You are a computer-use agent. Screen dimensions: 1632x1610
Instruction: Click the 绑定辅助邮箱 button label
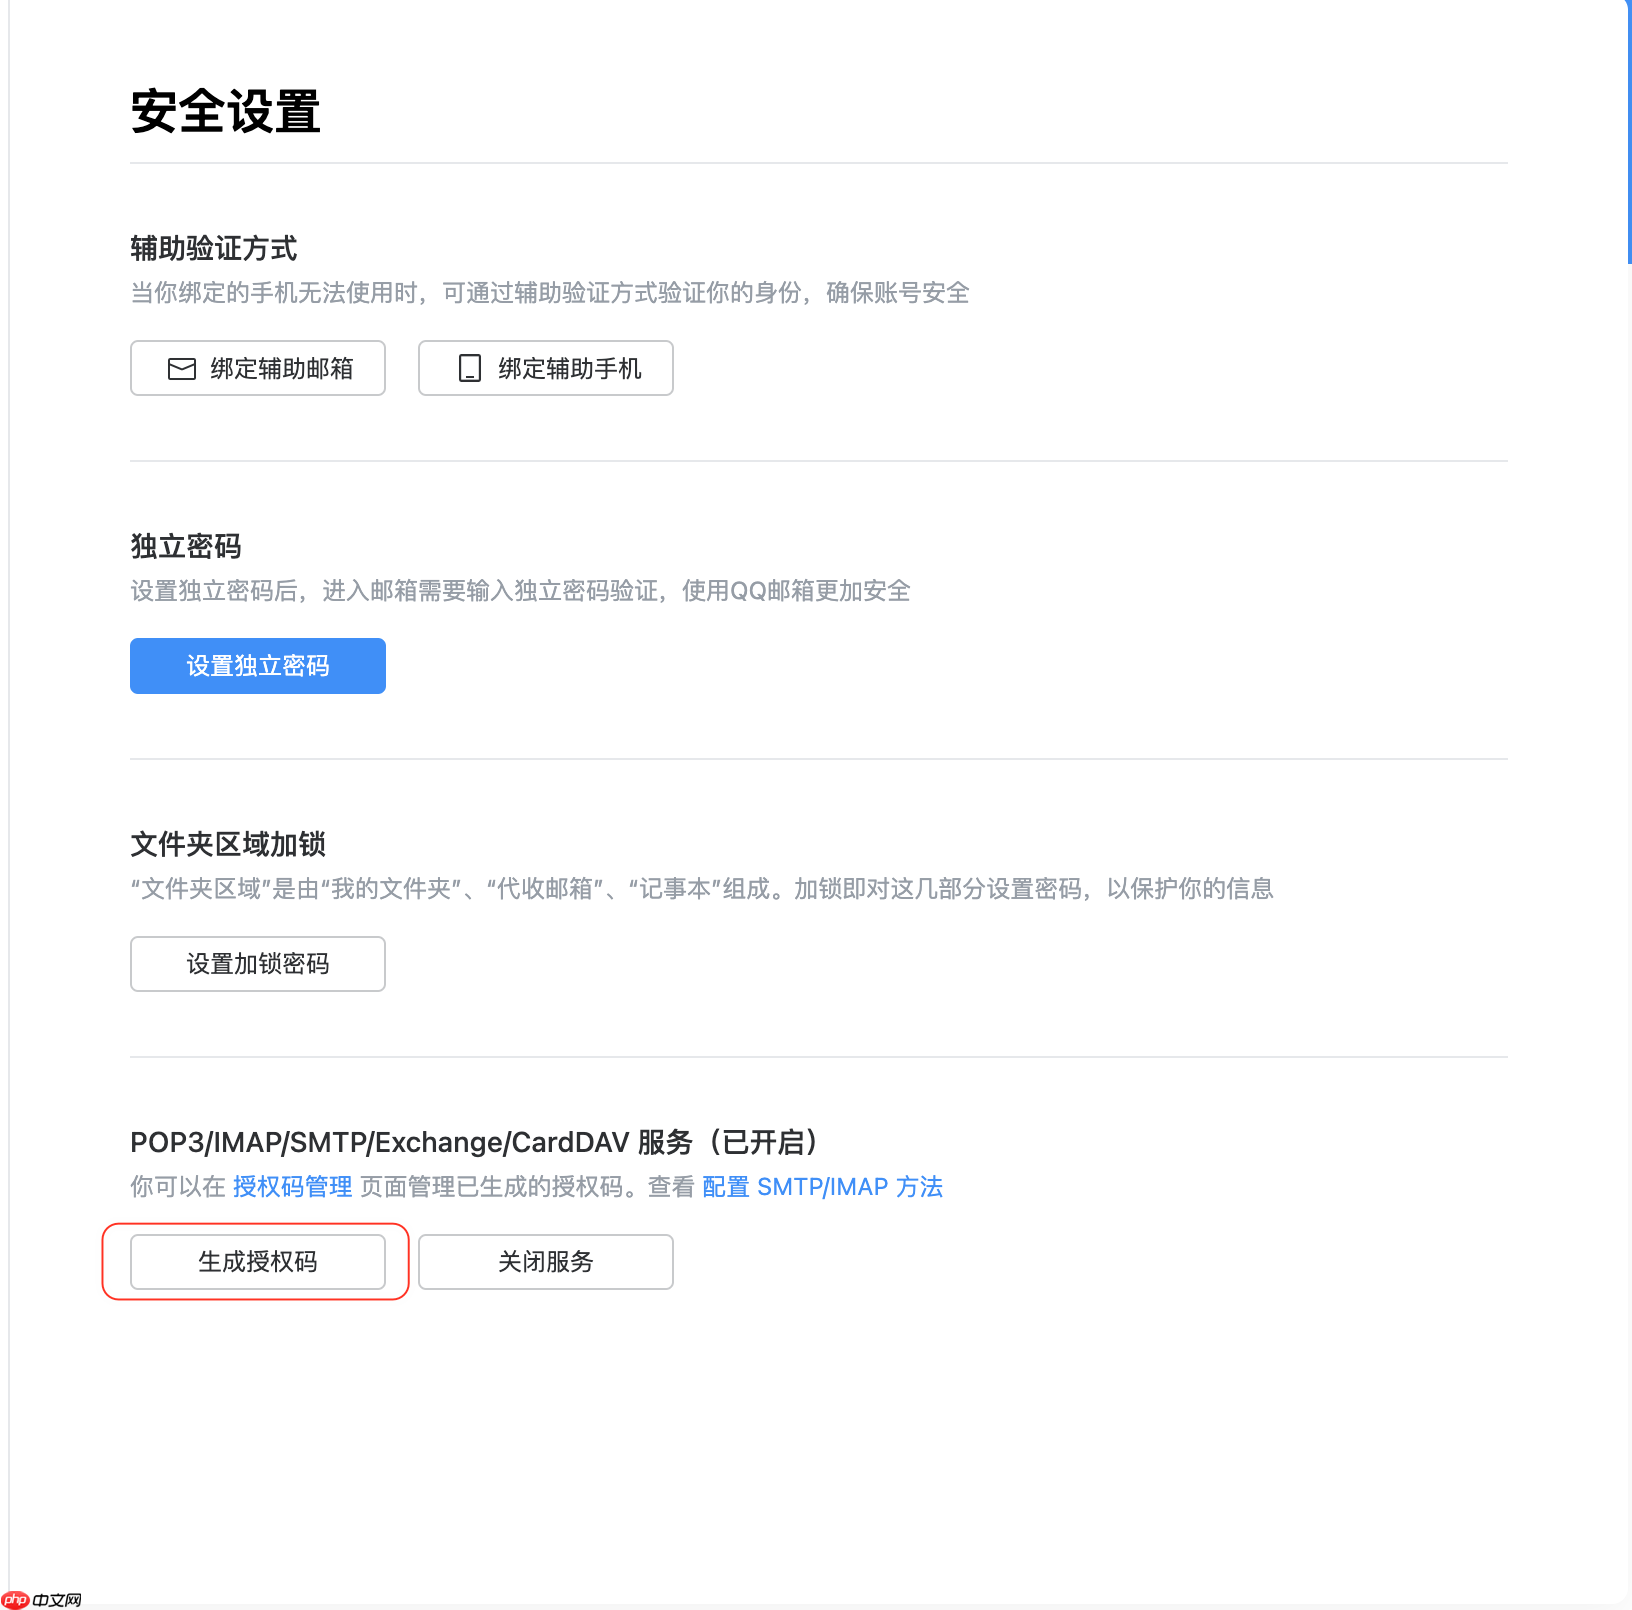pos(282,369)
